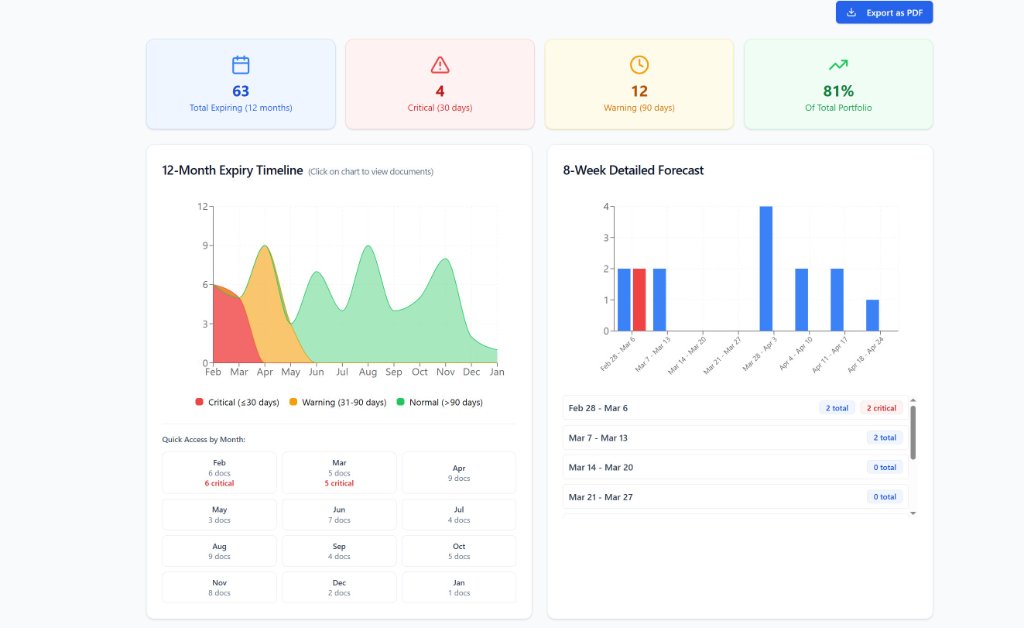Click the '6 critical' label in Feb tile
The height and width of the screenshot is (628, 1024).
(x=219, y=483)
